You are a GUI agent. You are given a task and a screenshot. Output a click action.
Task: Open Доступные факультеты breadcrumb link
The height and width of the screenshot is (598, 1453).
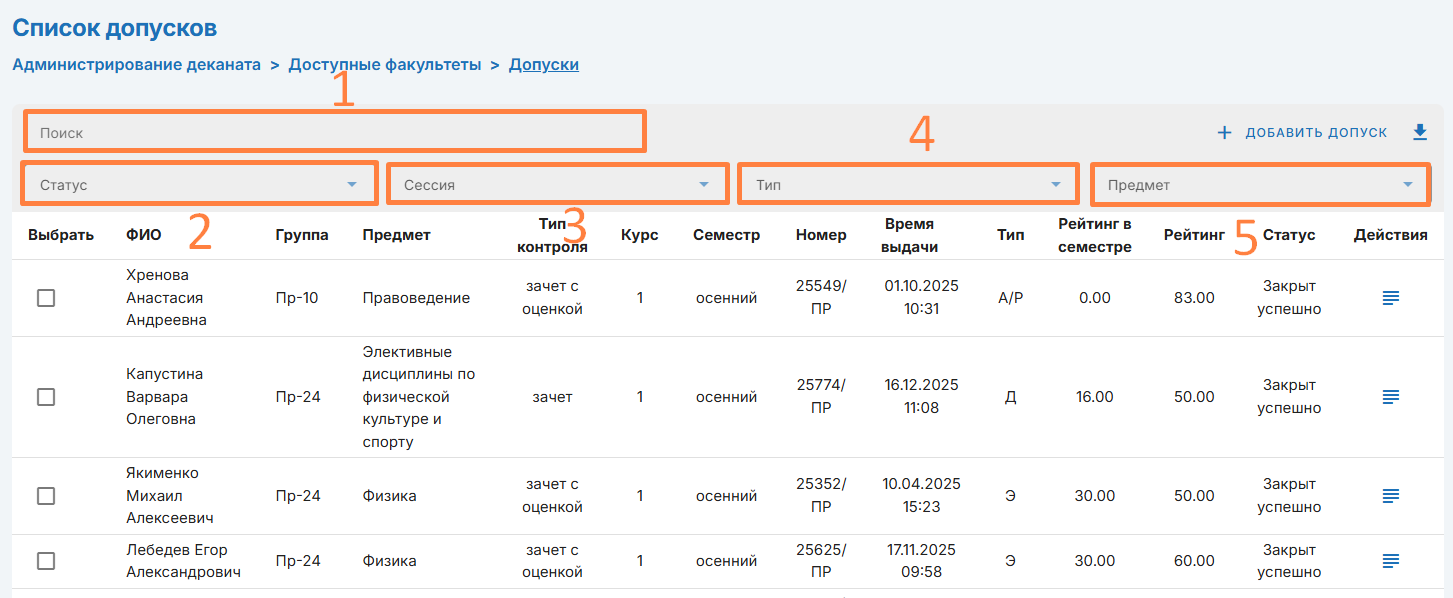385,65
